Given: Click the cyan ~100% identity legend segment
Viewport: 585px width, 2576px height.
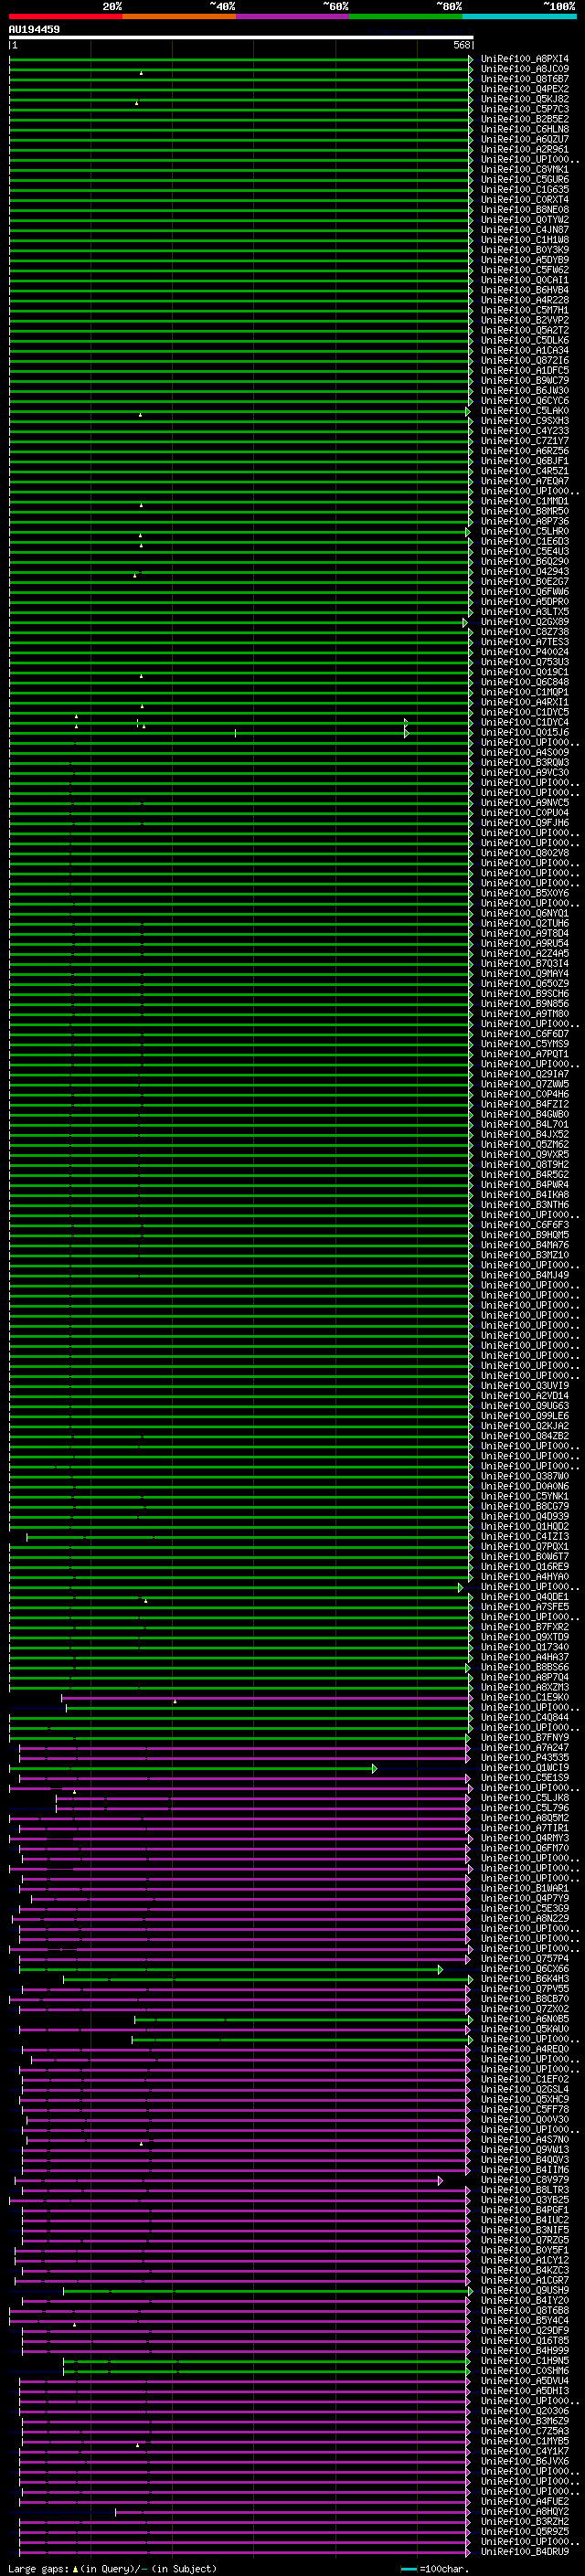Looking at the screenshot, I should click(x=520, y=16).
